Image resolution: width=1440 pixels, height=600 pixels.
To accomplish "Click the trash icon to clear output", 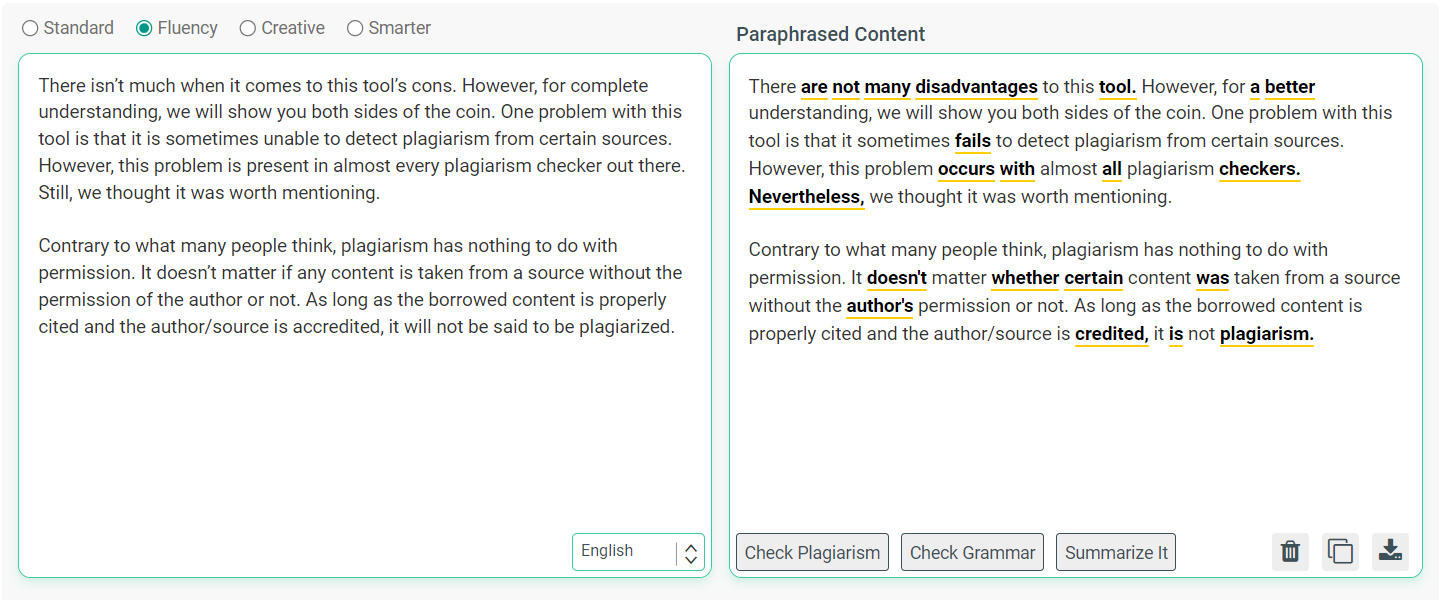I will [x=1290, y=552].
